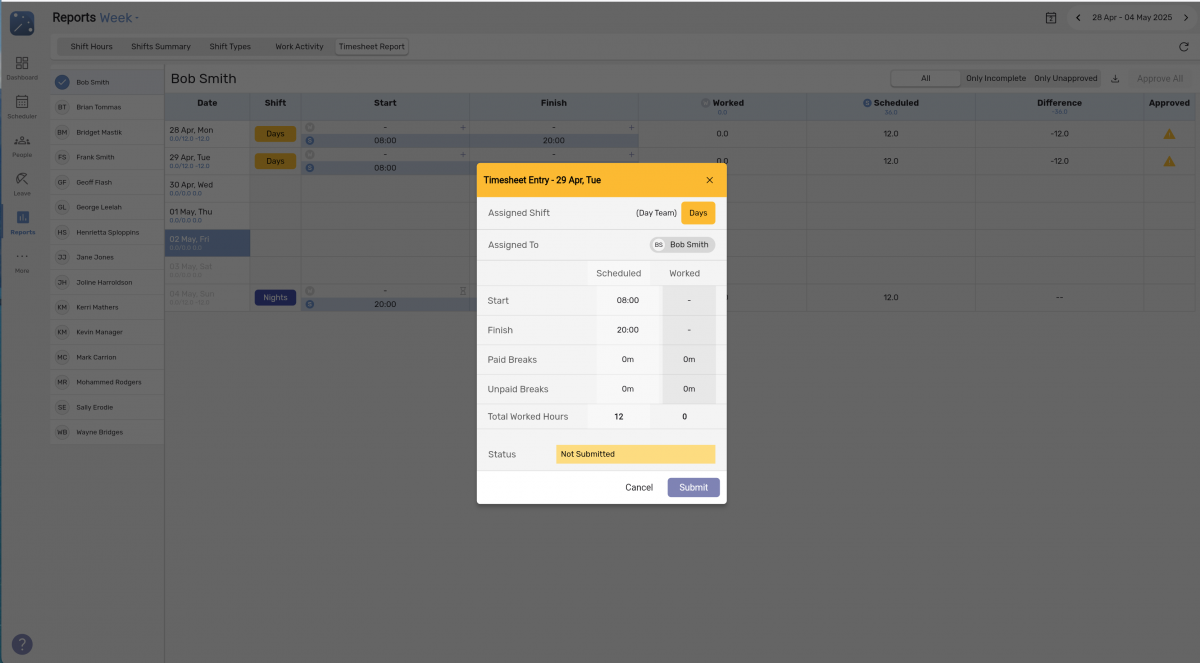Viewport: 1200px width, 663px height.
Task: Open the help question mark button
Action: coord(21,644)
